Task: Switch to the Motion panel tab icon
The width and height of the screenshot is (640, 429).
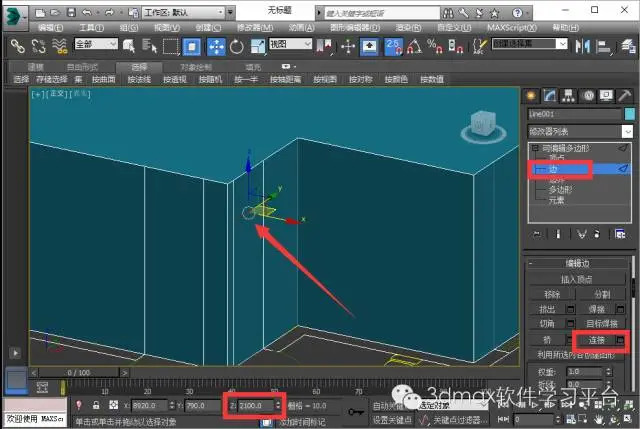Action: (x=588, y=96)
